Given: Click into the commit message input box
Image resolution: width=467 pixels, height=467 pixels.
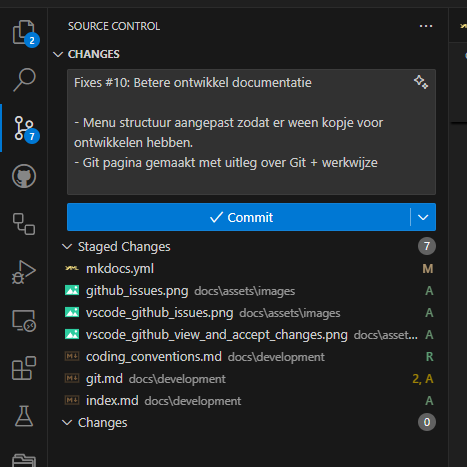Looking at the screenshot, I should 251,132.
